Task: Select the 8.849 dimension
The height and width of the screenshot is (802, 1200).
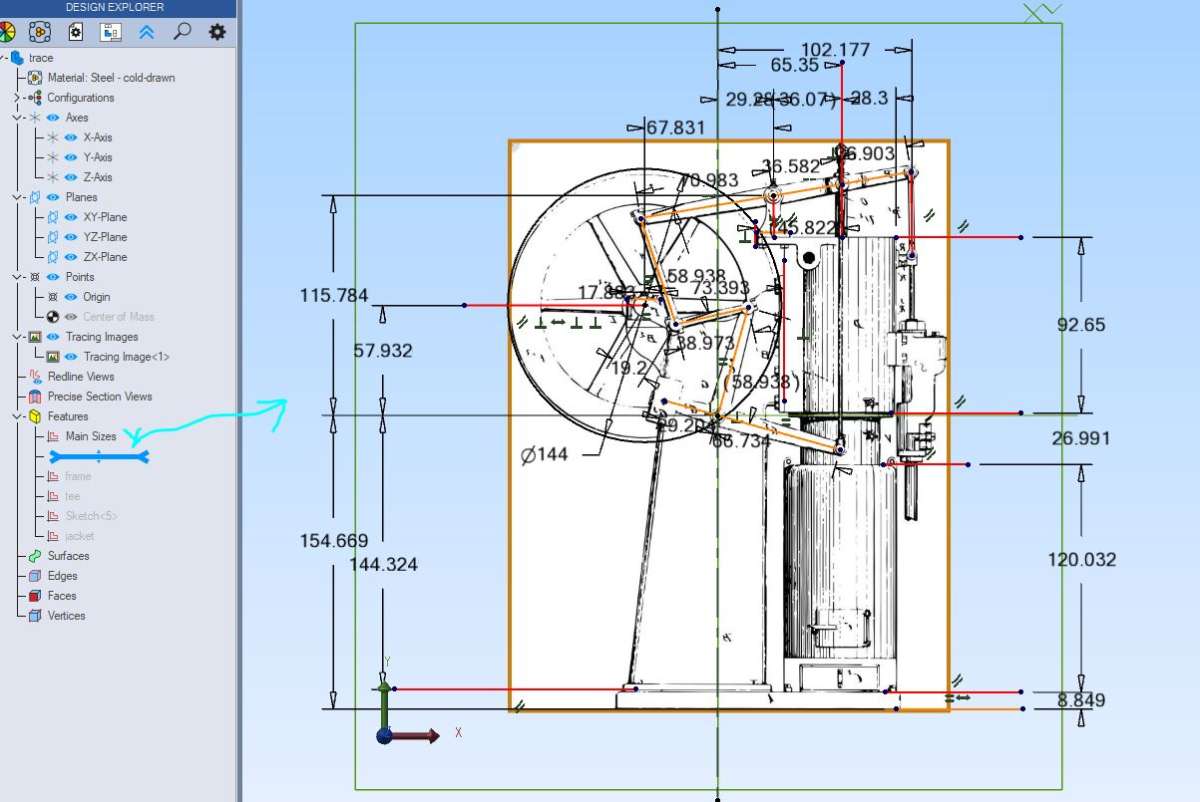Action: coord(1081,700)
